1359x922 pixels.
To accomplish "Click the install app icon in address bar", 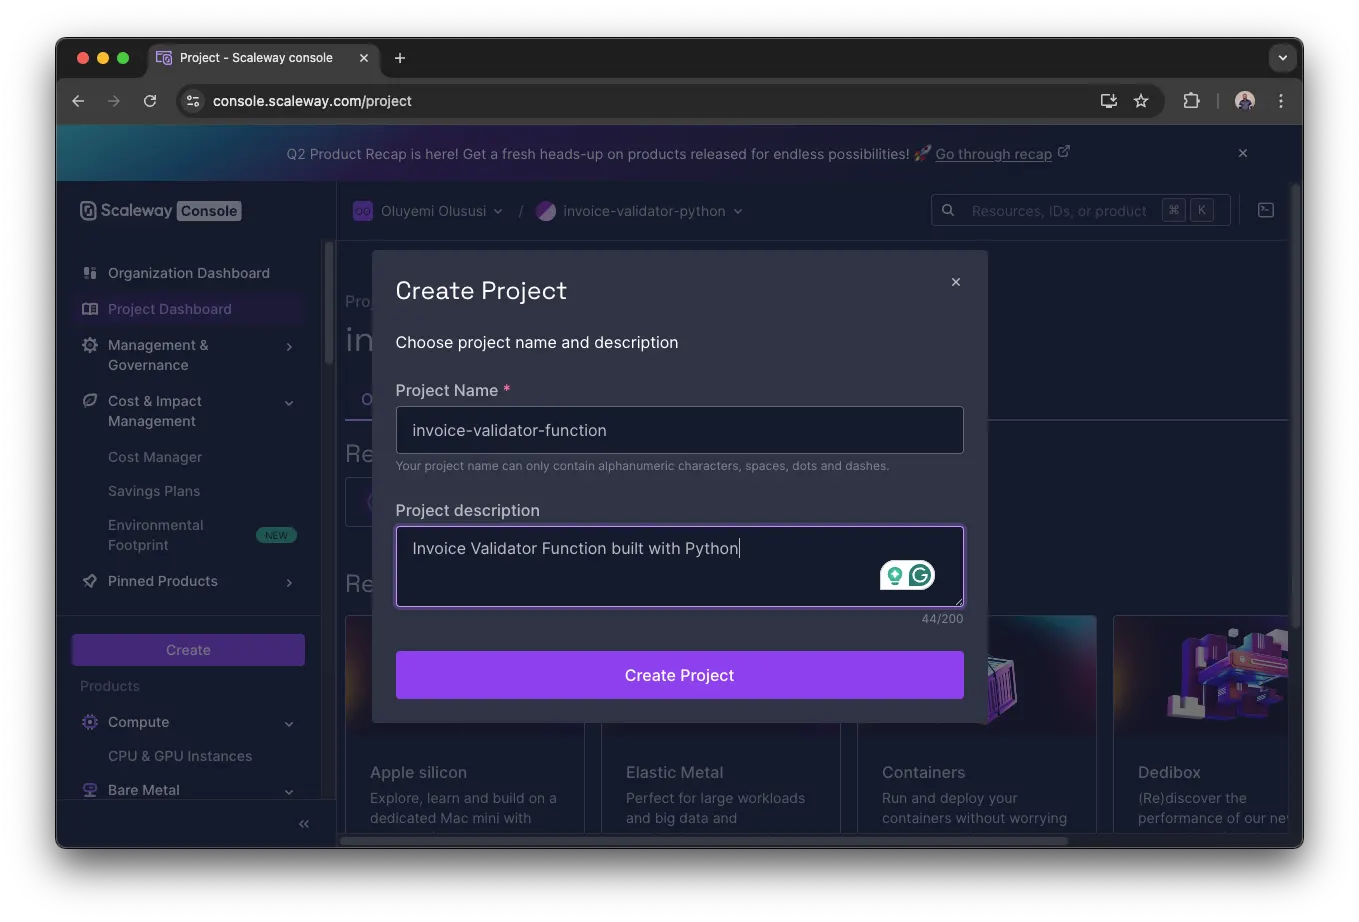I will point(1109,101).
